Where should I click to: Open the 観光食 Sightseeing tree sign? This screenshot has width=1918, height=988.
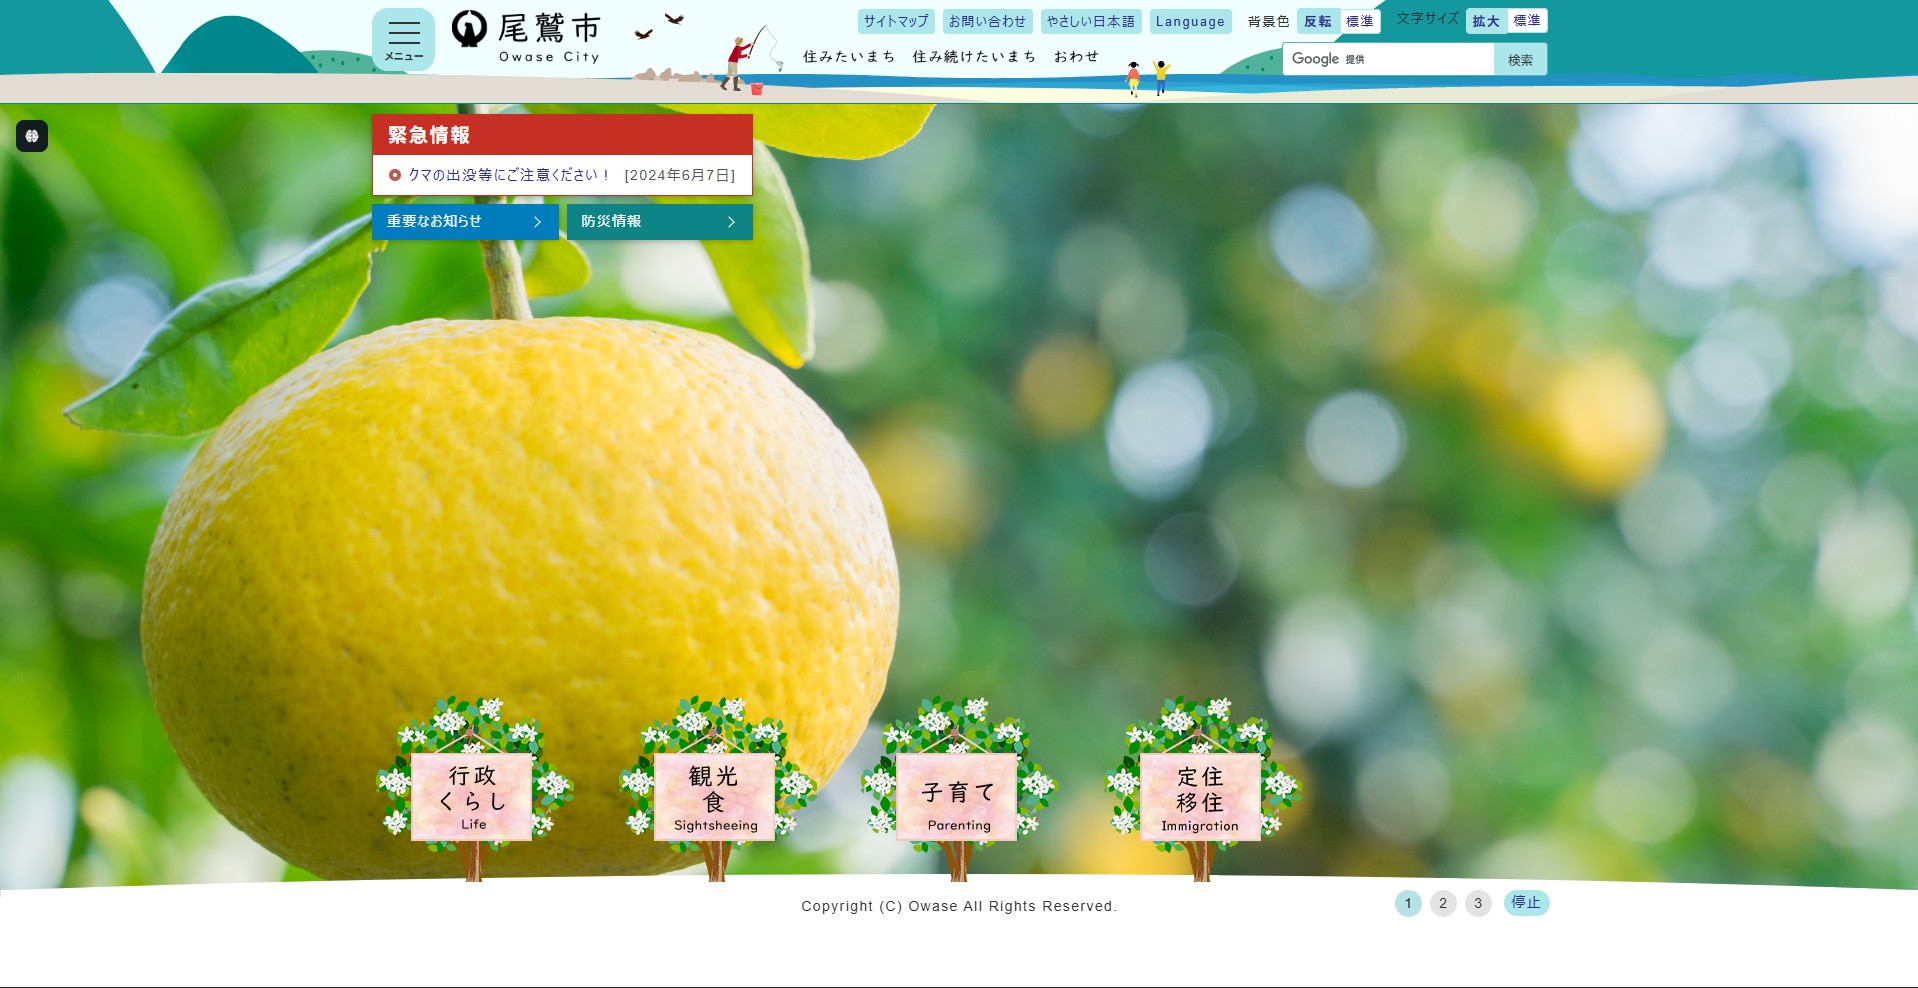715,789
